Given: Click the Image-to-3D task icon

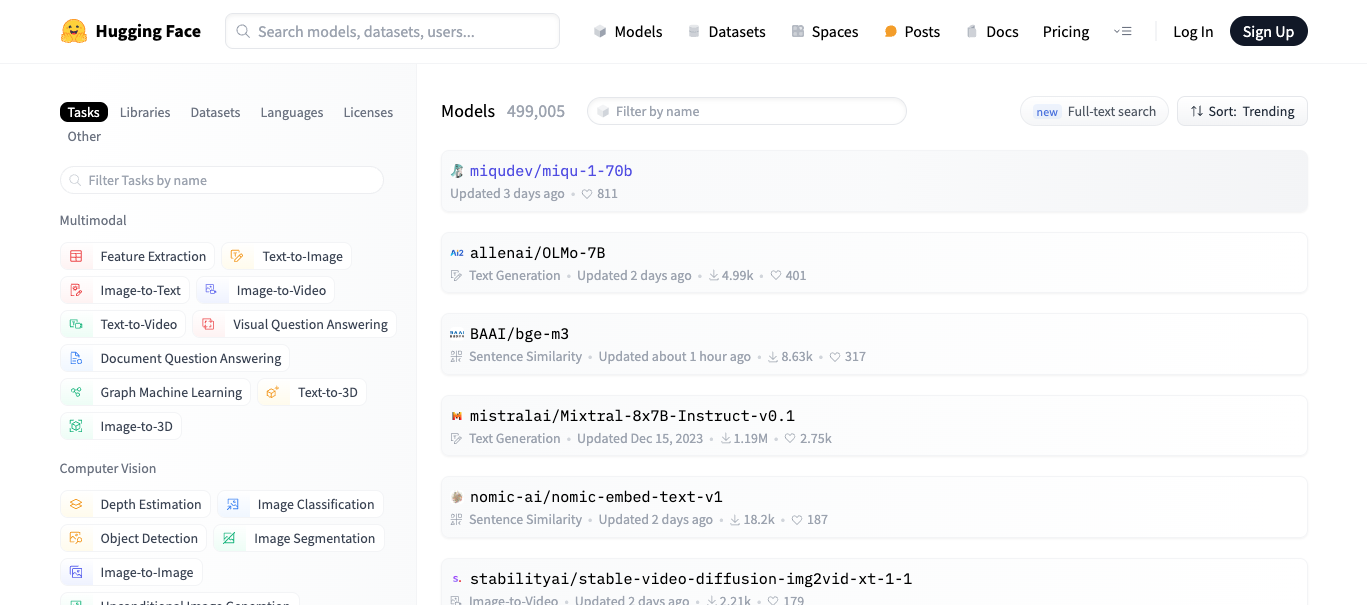Looking at the screenshot, I should click(x=76, y=426).
